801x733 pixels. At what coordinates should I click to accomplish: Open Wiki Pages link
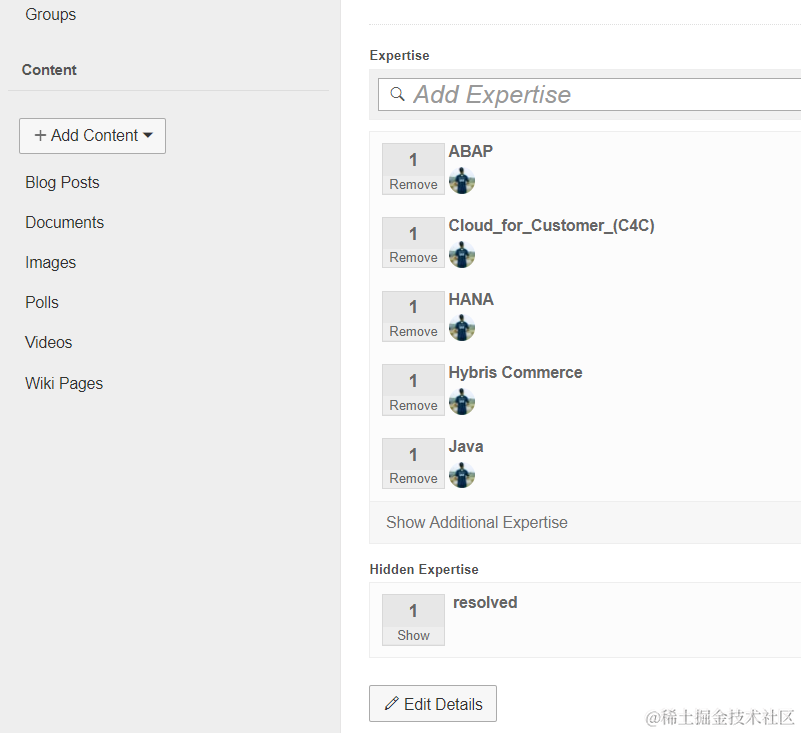(x=64, y=383)
